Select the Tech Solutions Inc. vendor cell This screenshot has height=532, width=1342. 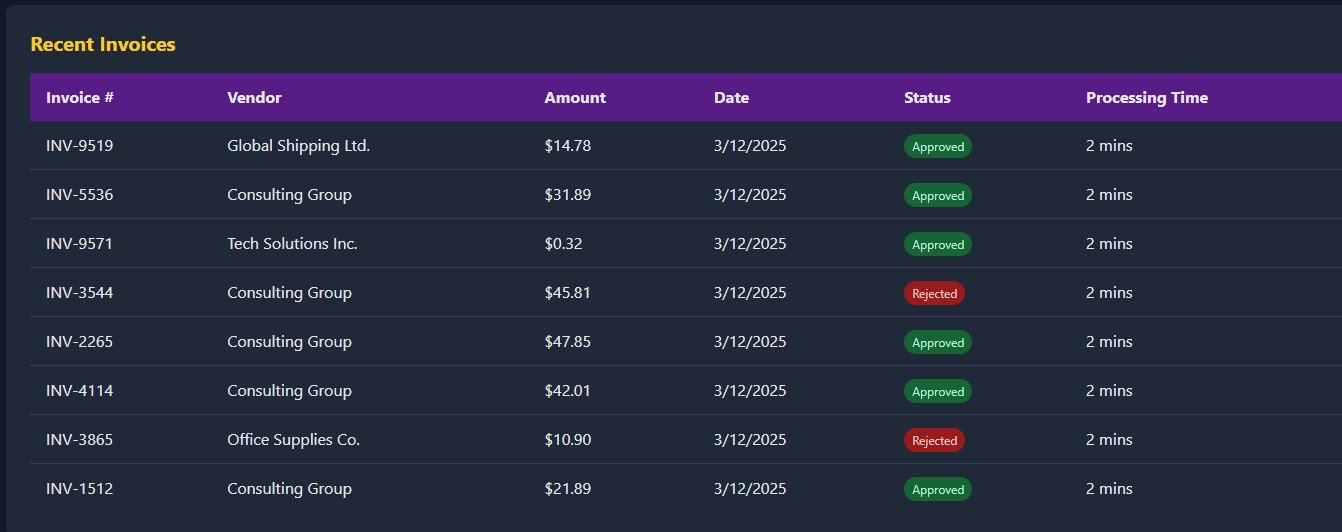pos(292,244)
